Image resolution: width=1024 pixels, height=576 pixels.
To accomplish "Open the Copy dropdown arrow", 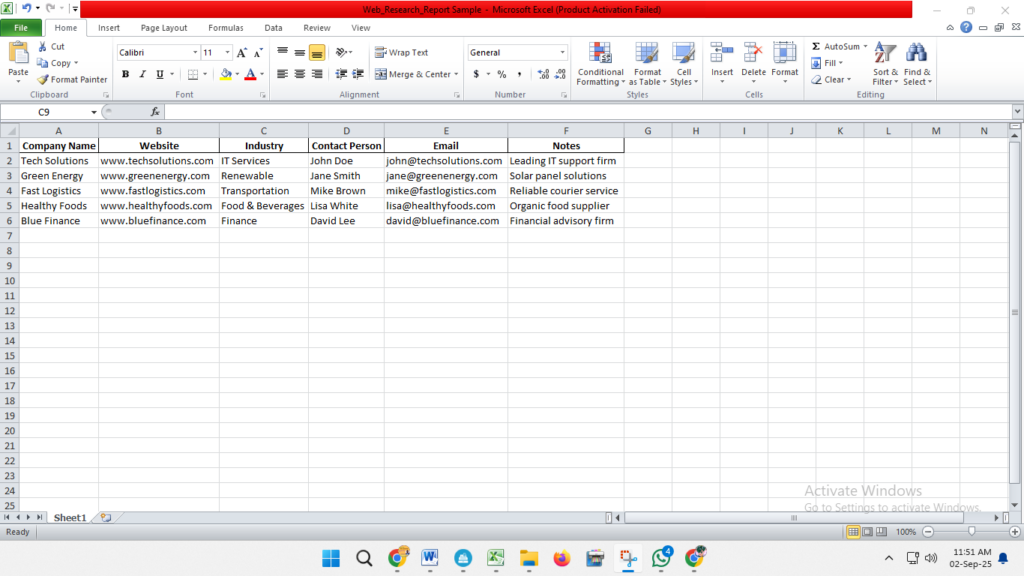I will (x=76, y=63).
